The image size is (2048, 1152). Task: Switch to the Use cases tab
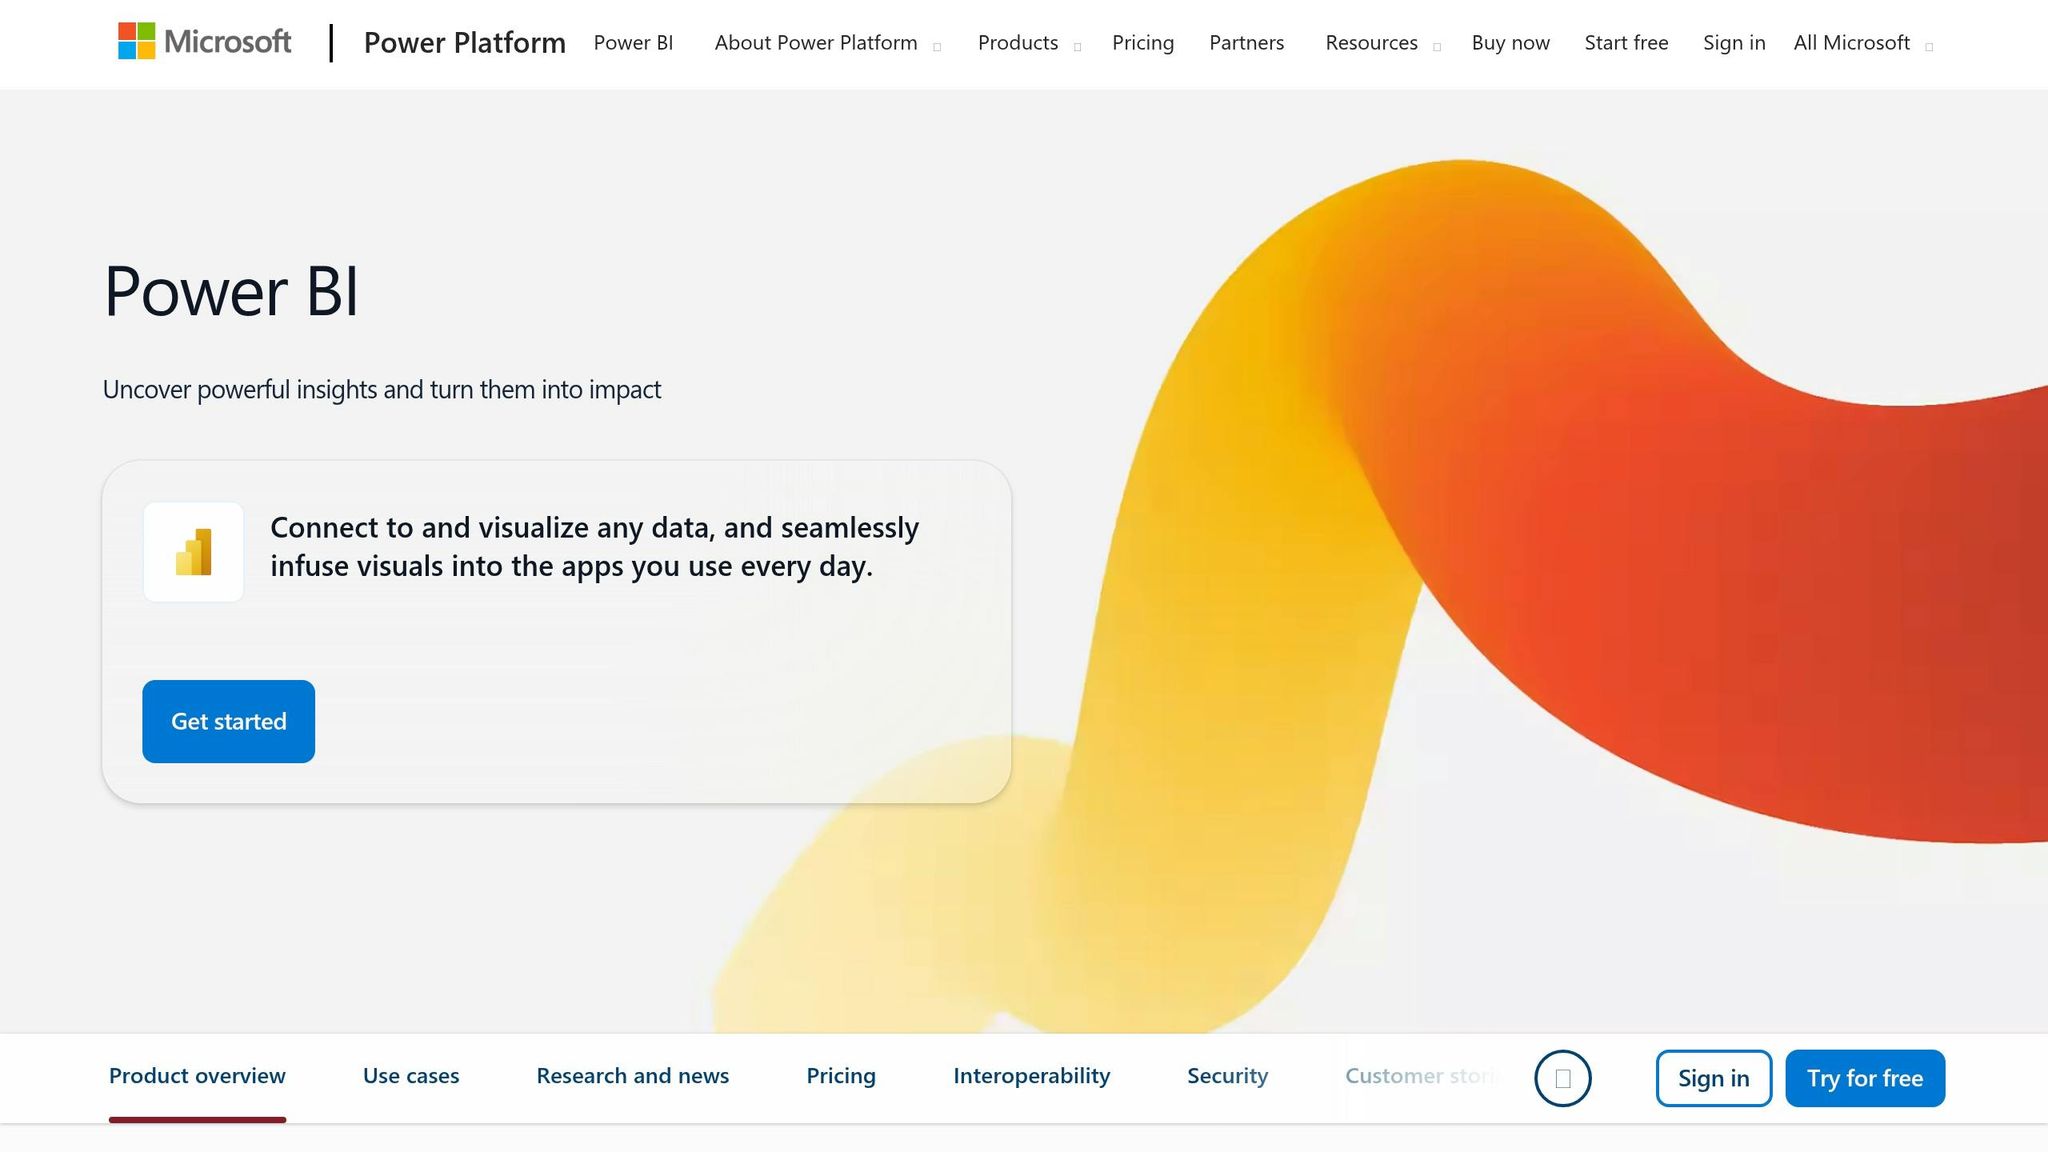[x=411, y=1076]
